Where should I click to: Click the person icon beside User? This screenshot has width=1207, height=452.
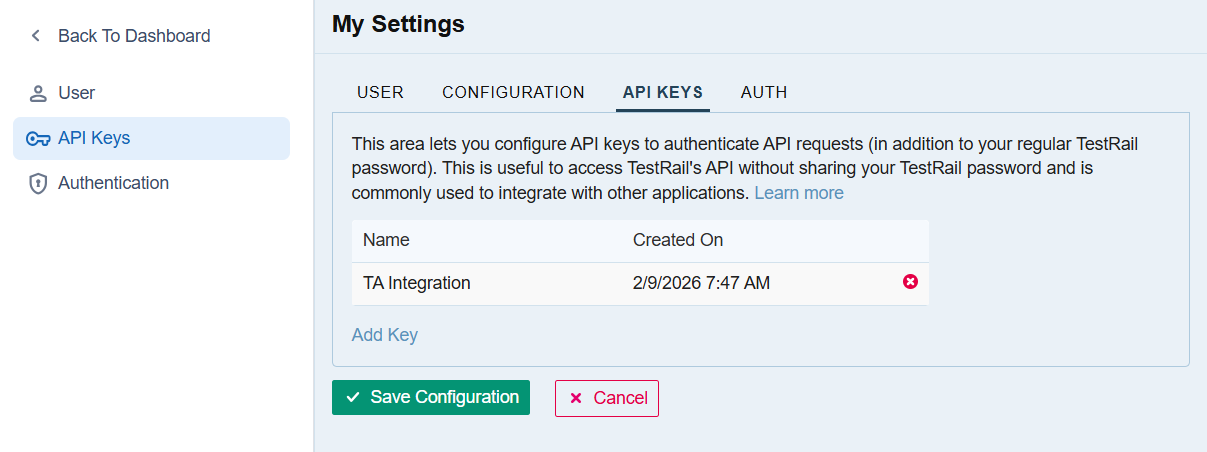click(38, 93)
